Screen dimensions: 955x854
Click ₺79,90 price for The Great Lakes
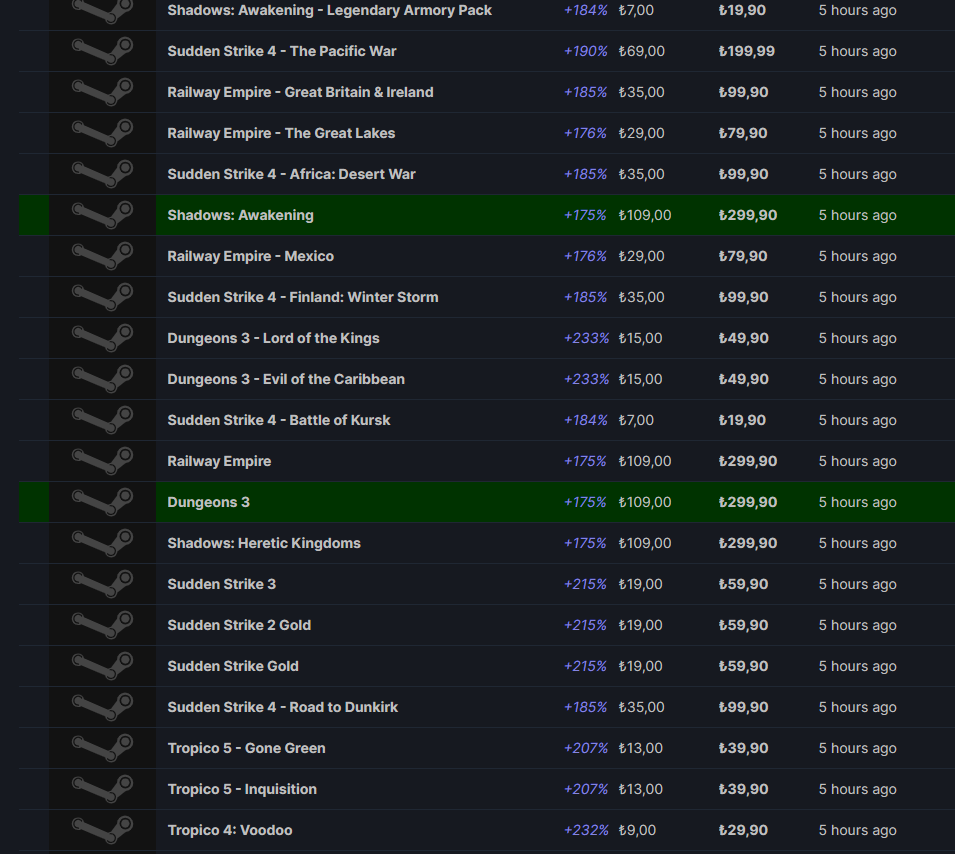click(x=743, y=133)
